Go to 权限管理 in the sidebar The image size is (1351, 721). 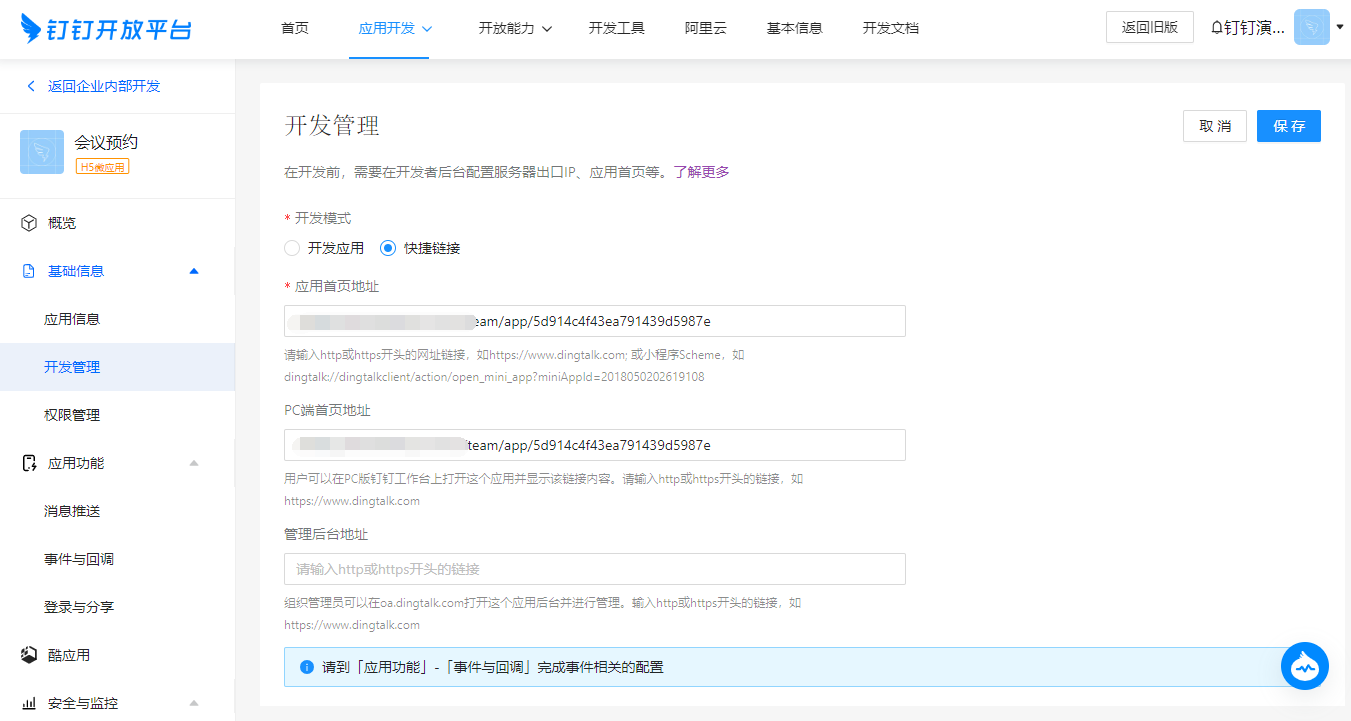point(72,415)
